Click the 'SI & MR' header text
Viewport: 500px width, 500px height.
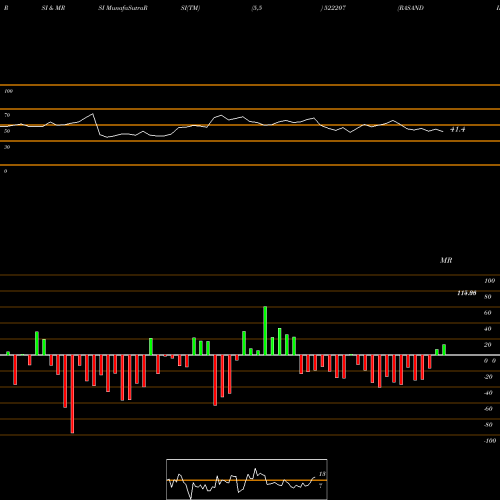tap(53, 8)
